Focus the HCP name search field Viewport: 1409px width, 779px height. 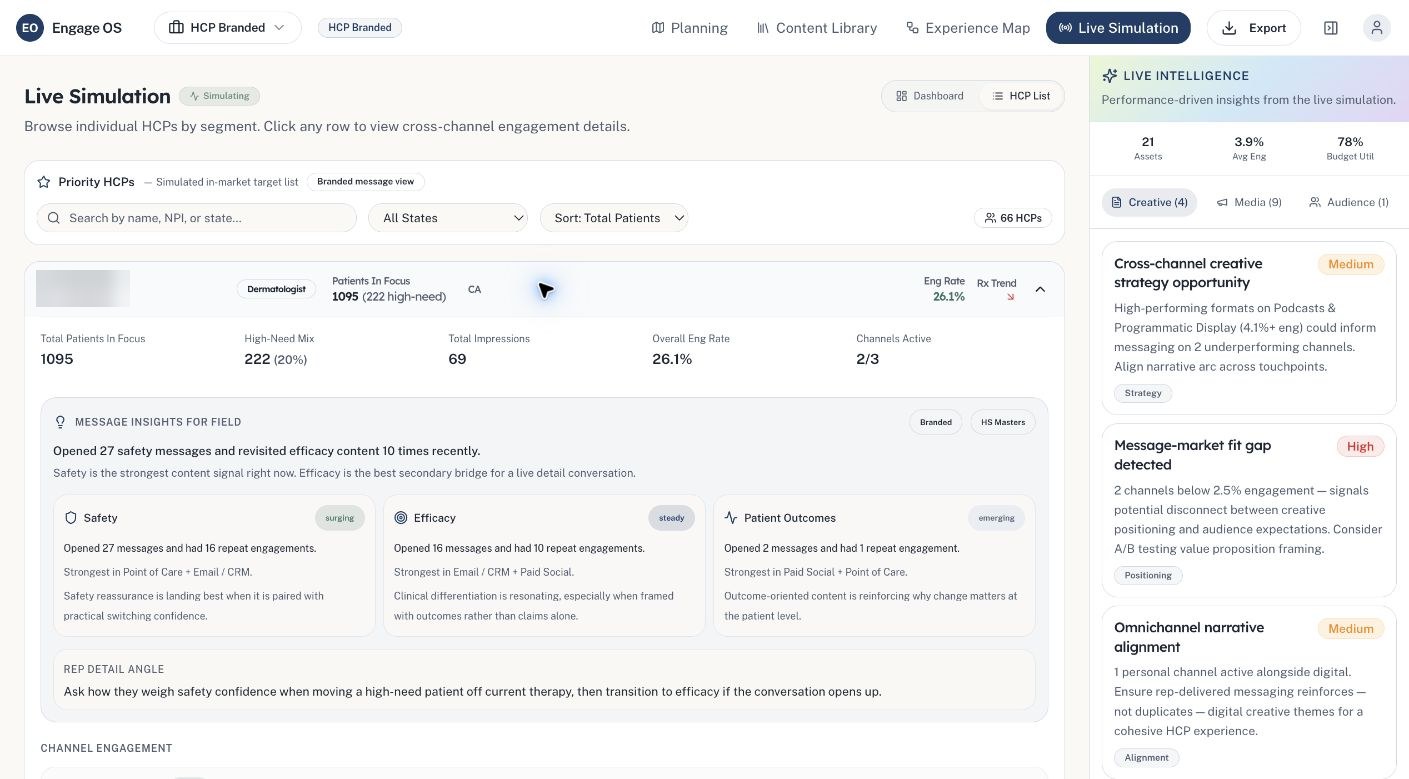(x=197, y=218)
